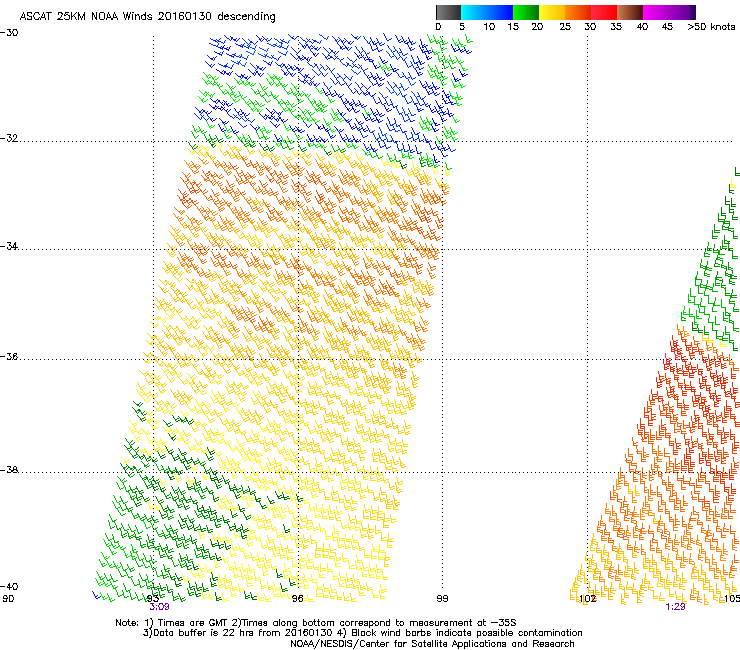Click the green 15-20 knots legend segment
The image size is (740, 650).
point(526,12)
